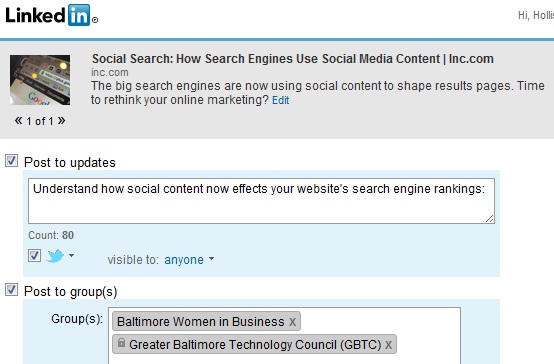Expand the visibility dropdown arrow next to anyone
The image size is (554, 364).
click(211, 259)
